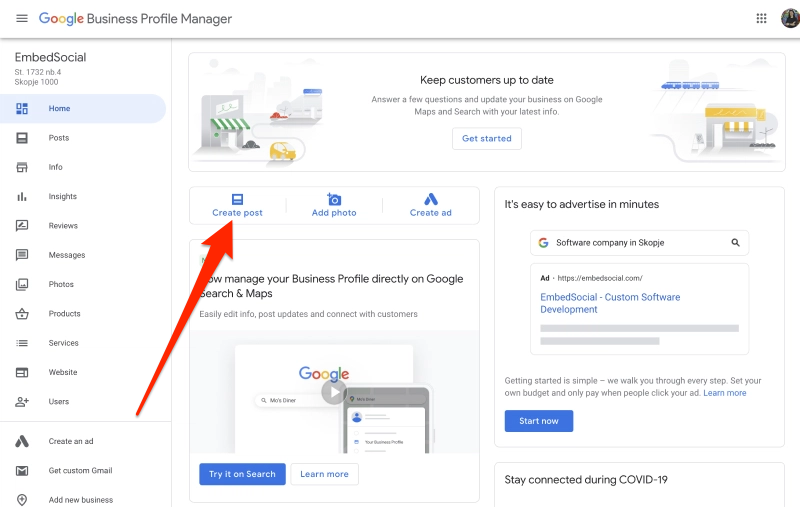Open the Posts menu item
This screenshot has width=800, height=507.
pos(83,138)
